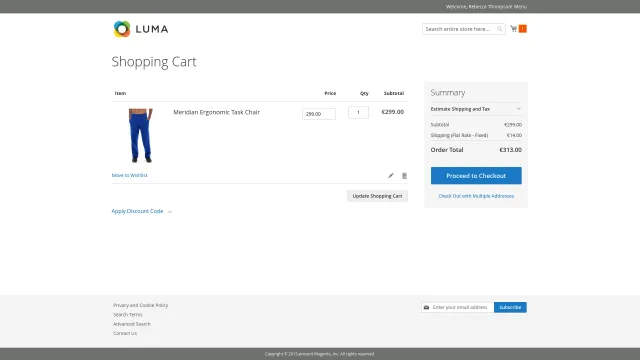The image size is (640, 360).
Task: Click the envelope icon in newsletter field
Action: click(426, 307)
